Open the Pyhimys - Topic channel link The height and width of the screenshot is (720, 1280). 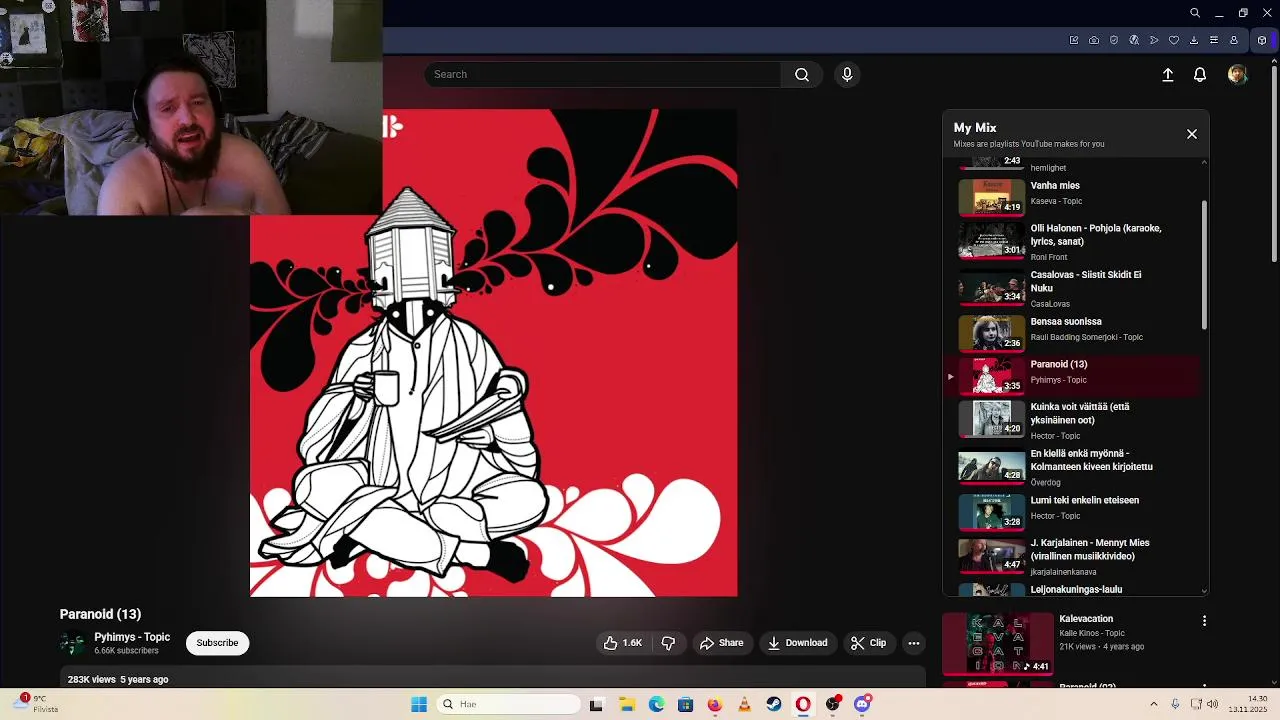132,637
